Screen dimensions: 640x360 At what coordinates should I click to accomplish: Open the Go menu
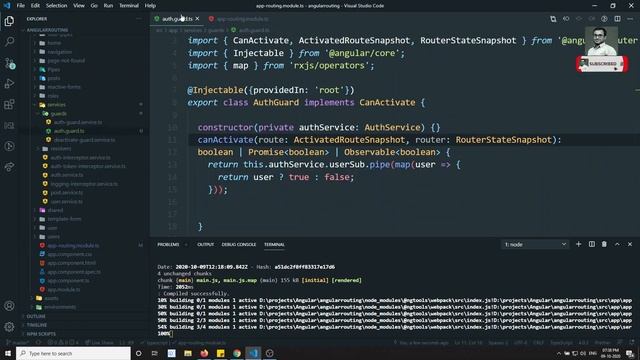click(94, 6)
